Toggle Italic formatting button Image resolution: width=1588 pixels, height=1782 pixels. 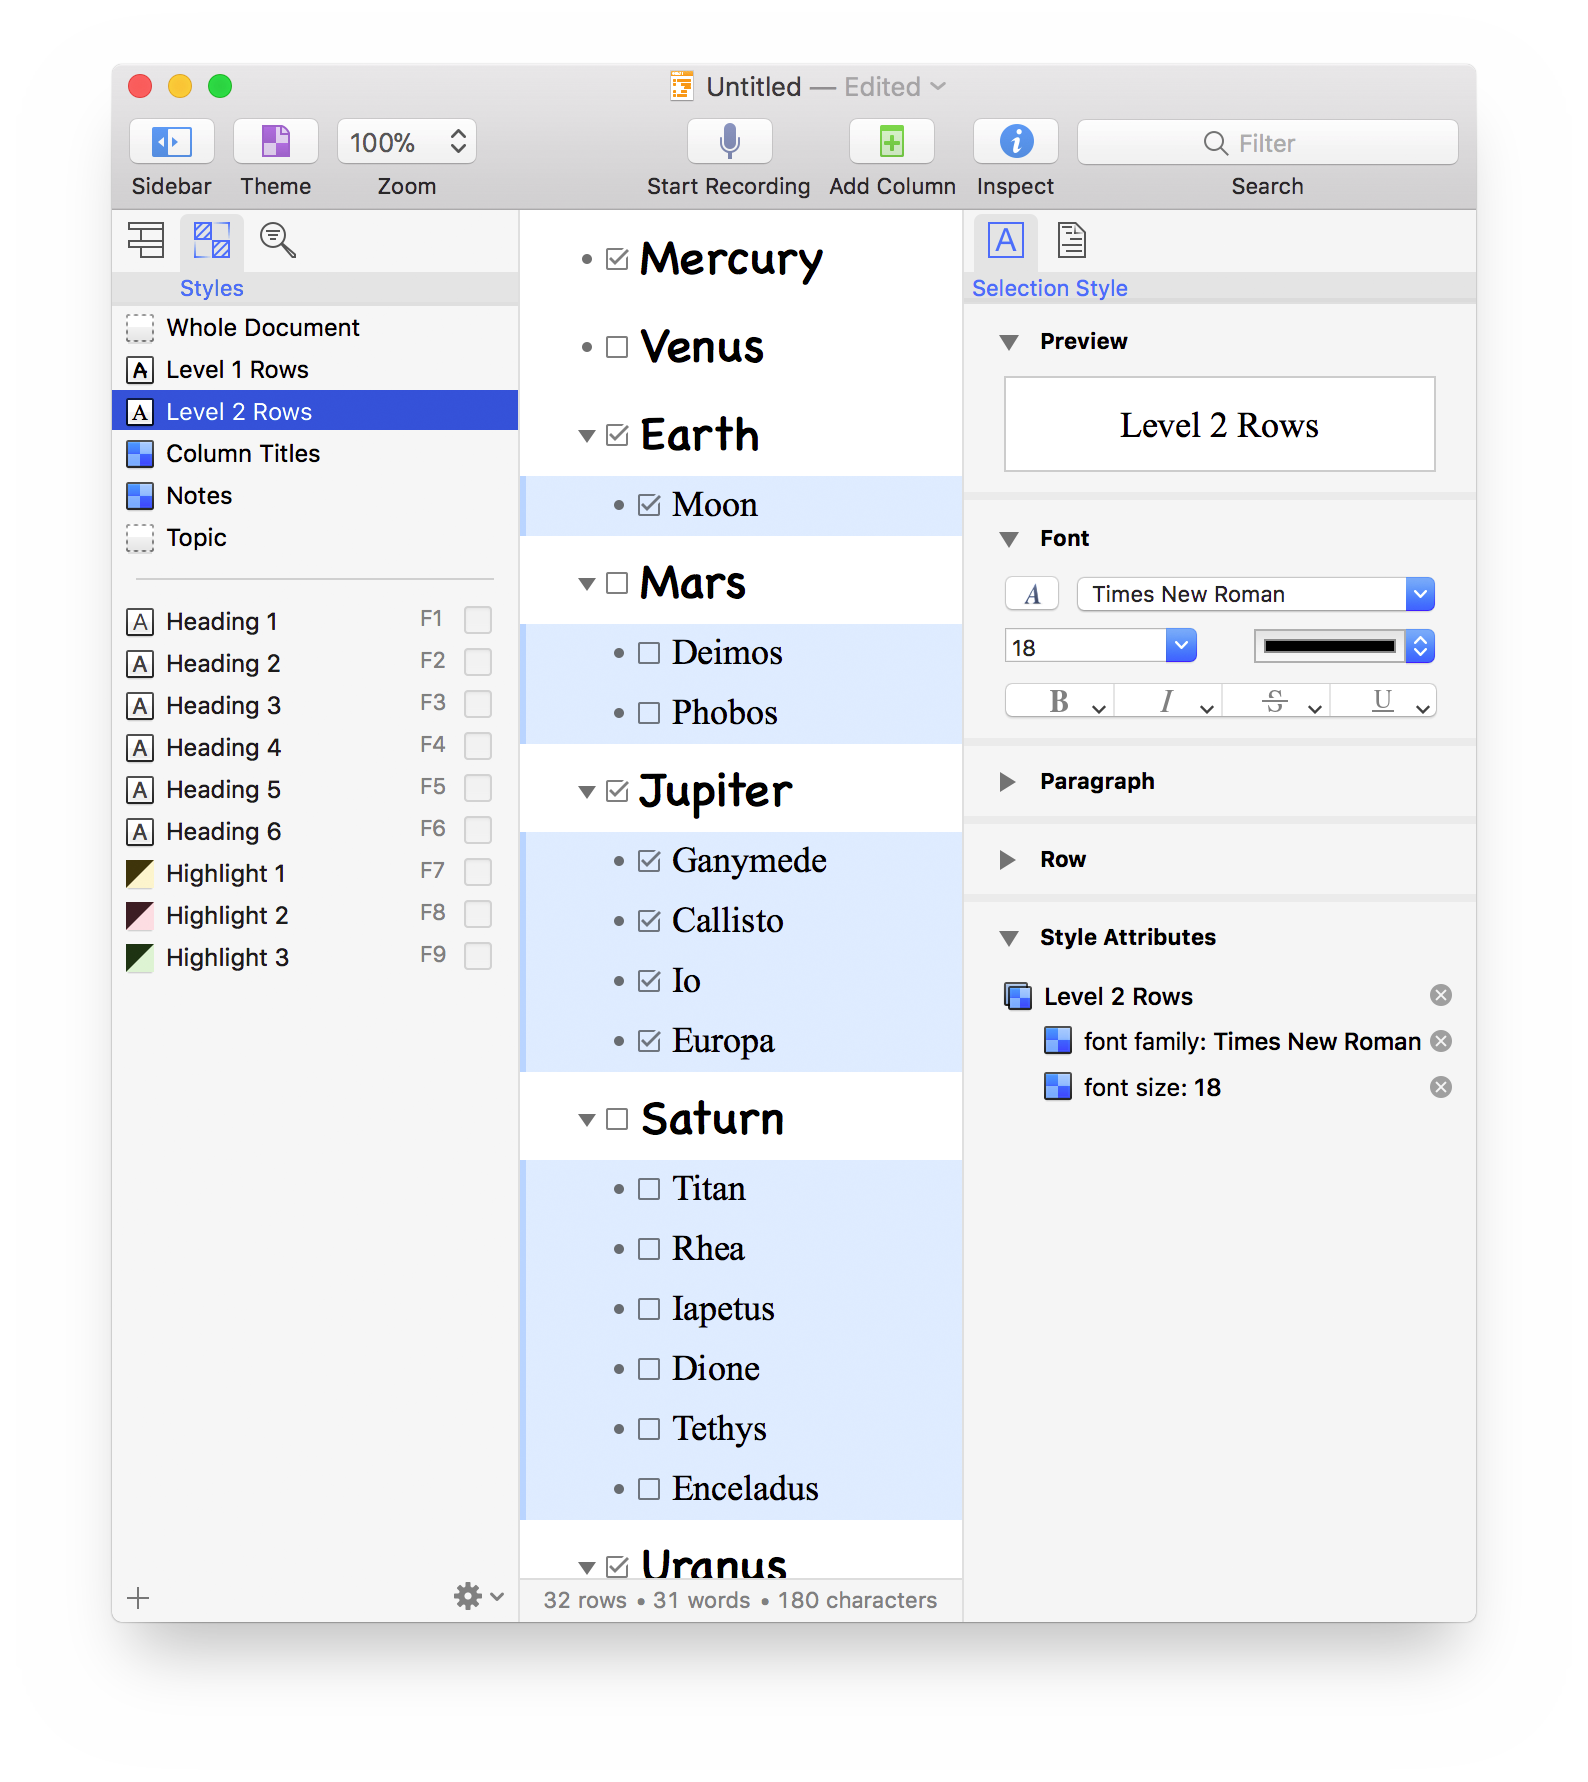pyautogui.click(x=1168, y=702)
